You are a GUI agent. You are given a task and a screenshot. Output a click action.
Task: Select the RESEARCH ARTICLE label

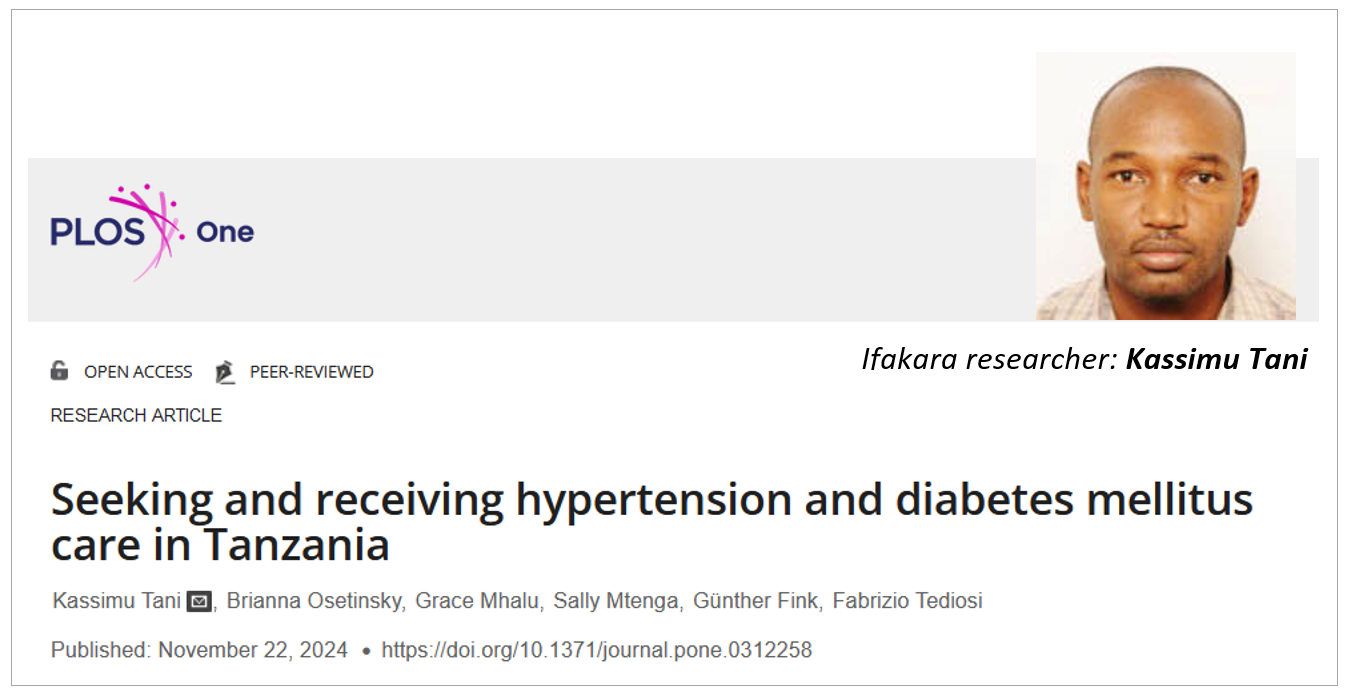coord(136,415)
